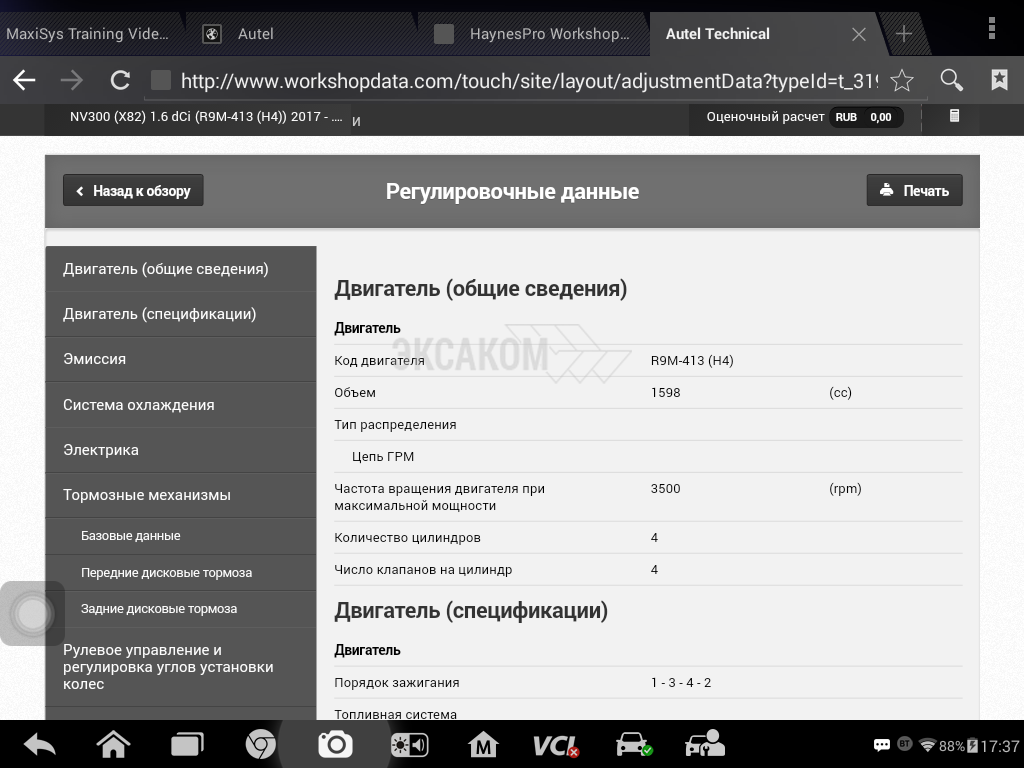The image size is (1024, 768).
Task: Switch to the MaxiSys Training Video tab
Action: click(88, 34)
